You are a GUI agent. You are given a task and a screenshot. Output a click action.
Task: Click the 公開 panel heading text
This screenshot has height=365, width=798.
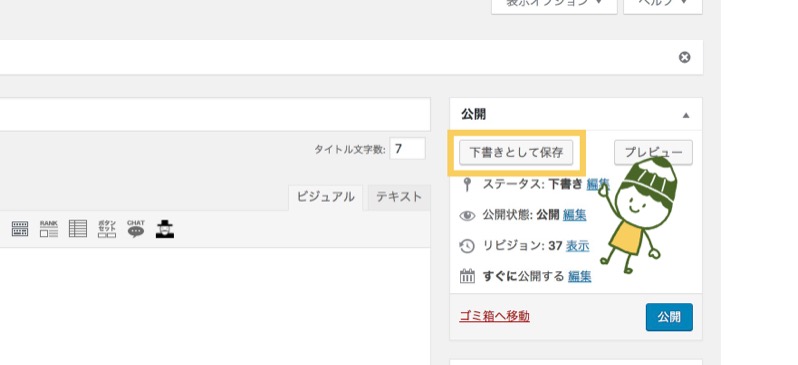pos(473,115)
